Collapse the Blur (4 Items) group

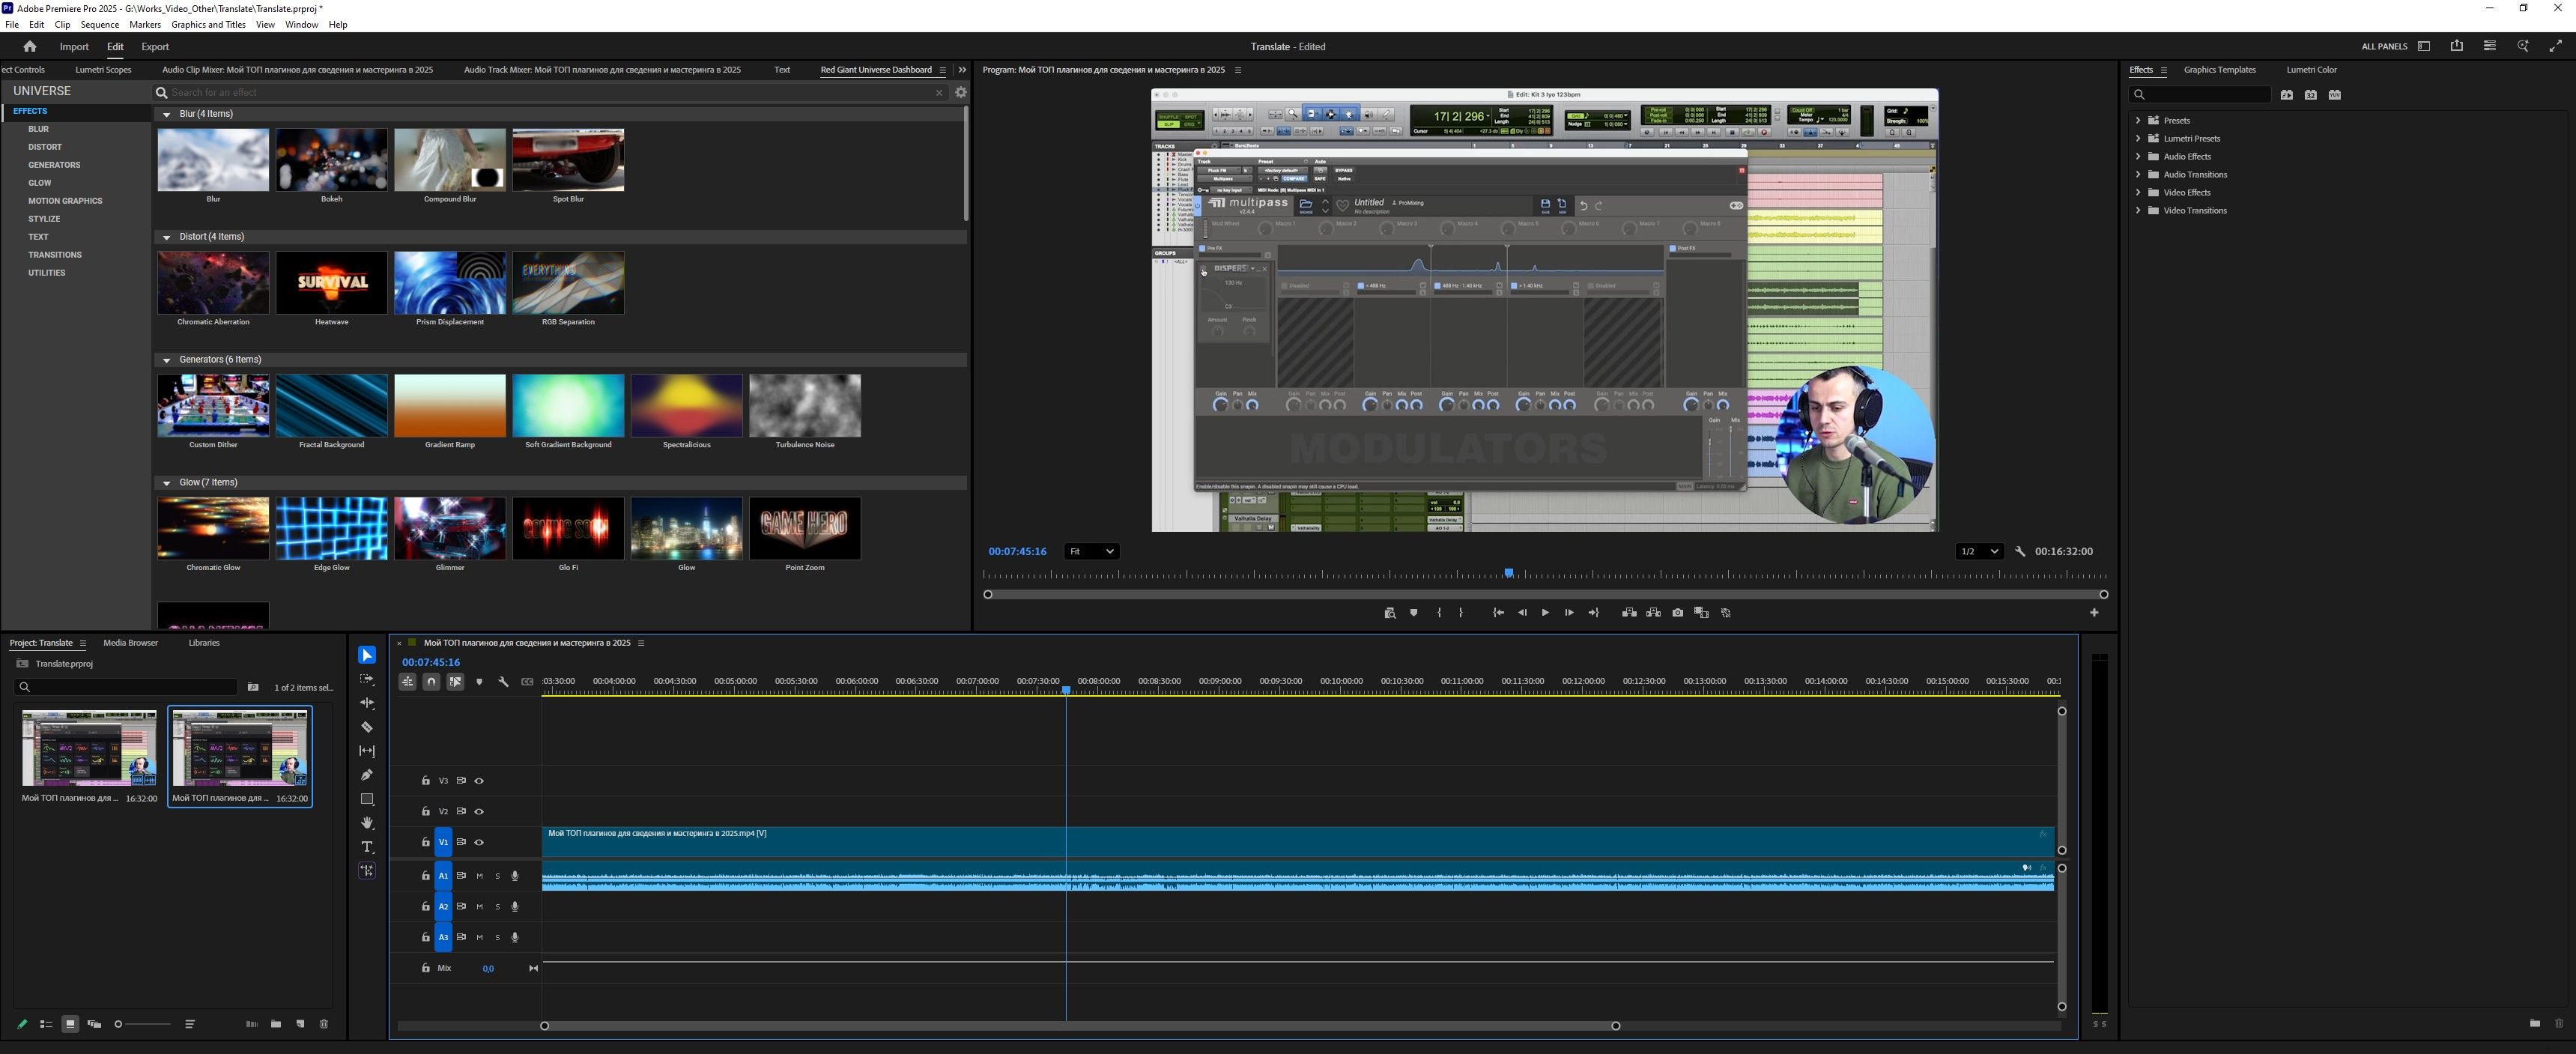pyautogui.click(x=166, y=114)
